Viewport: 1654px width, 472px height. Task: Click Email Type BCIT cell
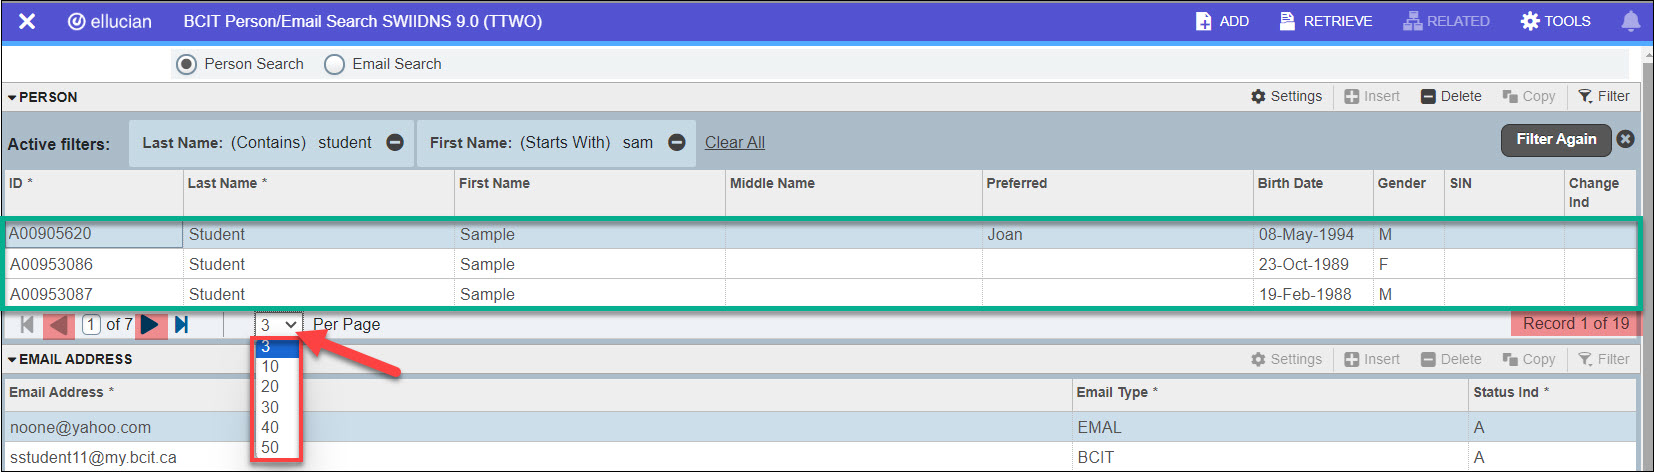tap(1270, 457)
